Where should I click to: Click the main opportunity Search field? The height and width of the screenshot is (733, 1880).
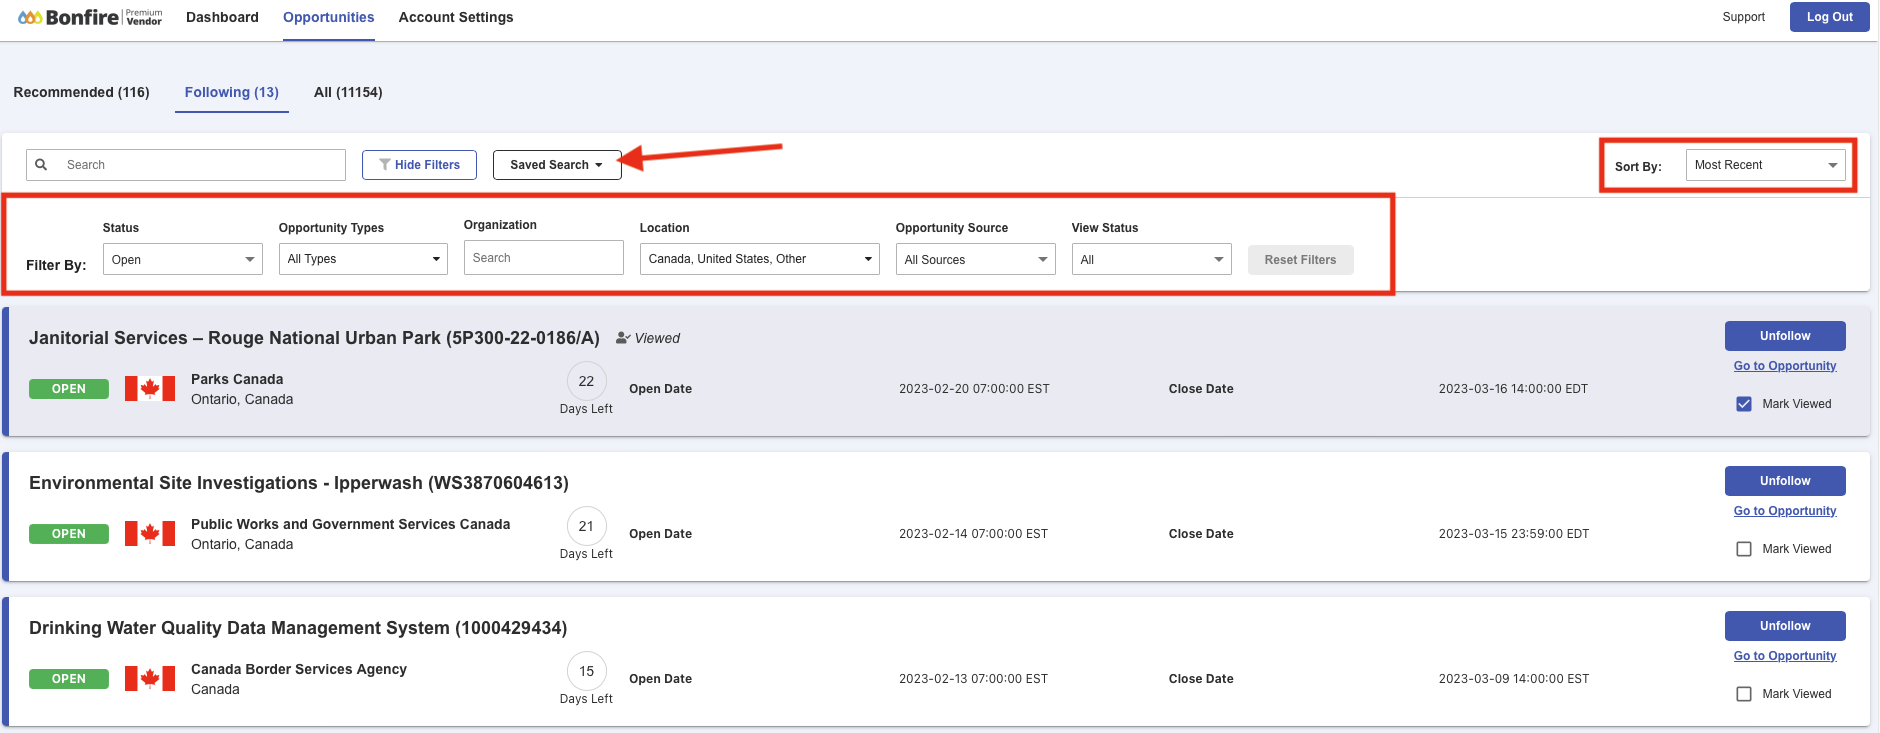pos(186,165)
